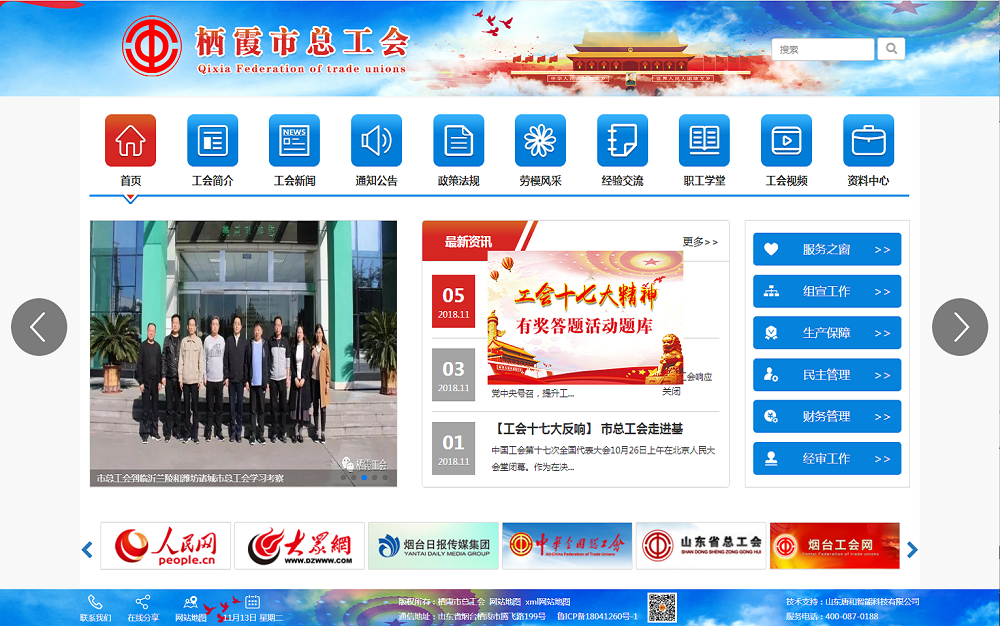1000x626 pixels.
Task: Click the 工会视频 play-video icon
Action: [x=786, y=140]
